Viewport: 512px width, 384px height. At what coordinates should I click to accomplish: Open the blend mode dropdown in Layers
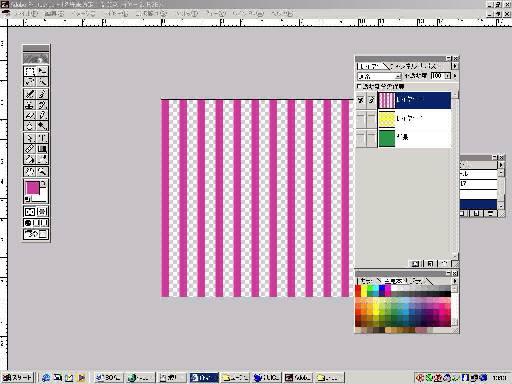pyautogui.click(x=379, y=76)
